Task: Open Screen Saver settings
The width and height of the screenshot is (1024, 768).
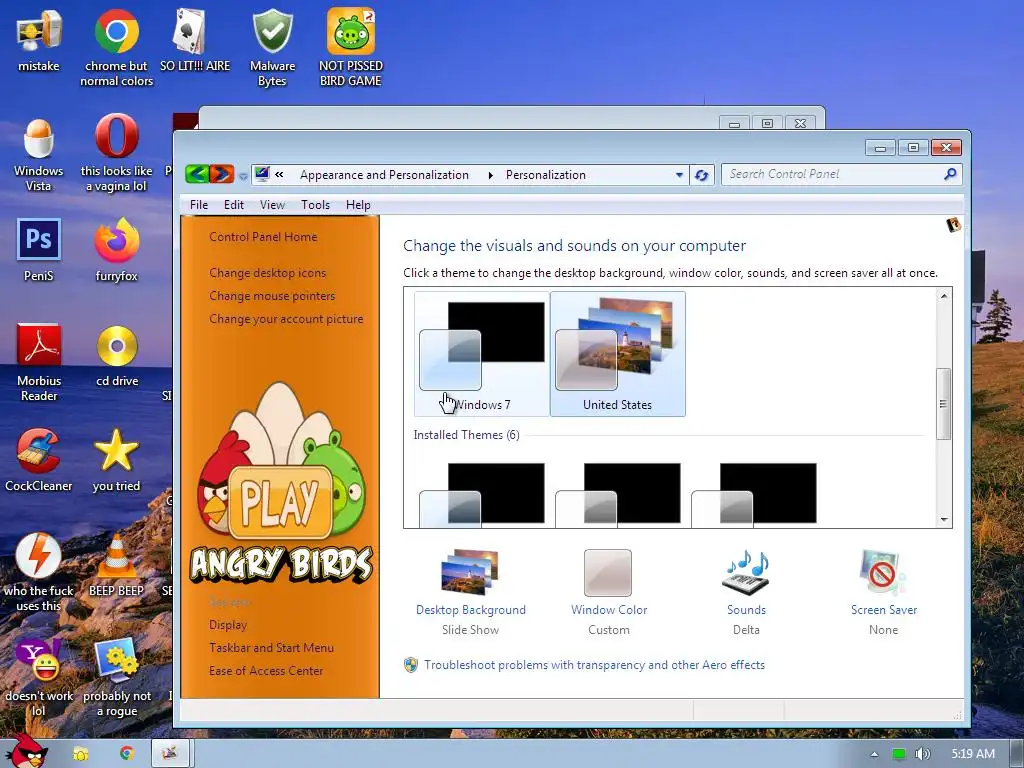Action: (x=884, y=593)
